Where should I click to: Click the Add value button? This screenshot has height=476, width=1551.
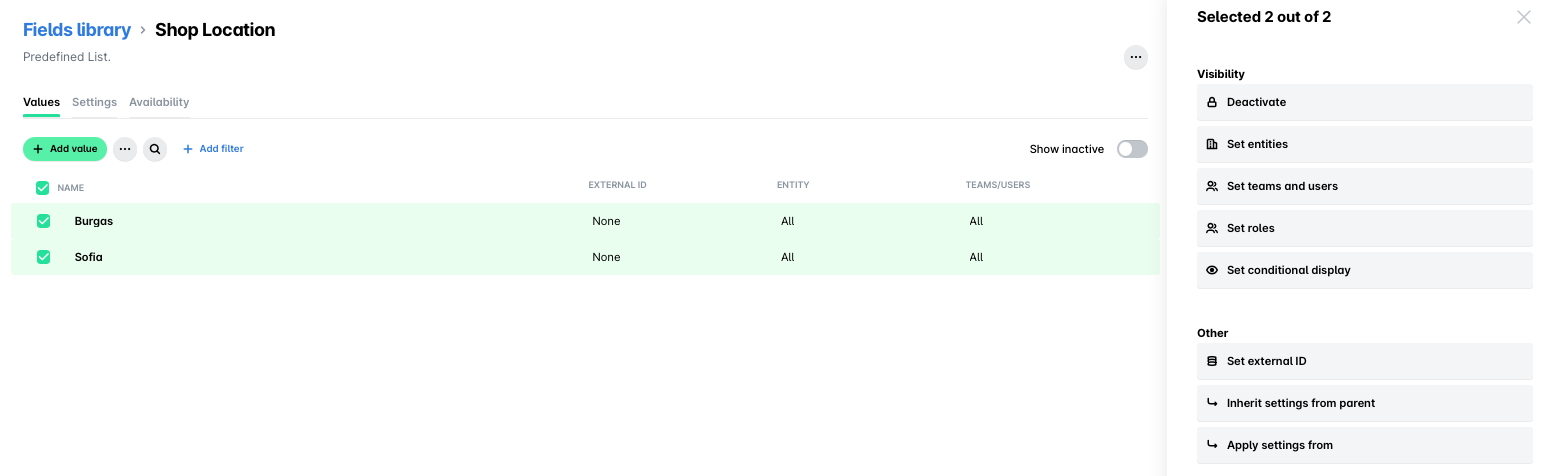point(65,149)
